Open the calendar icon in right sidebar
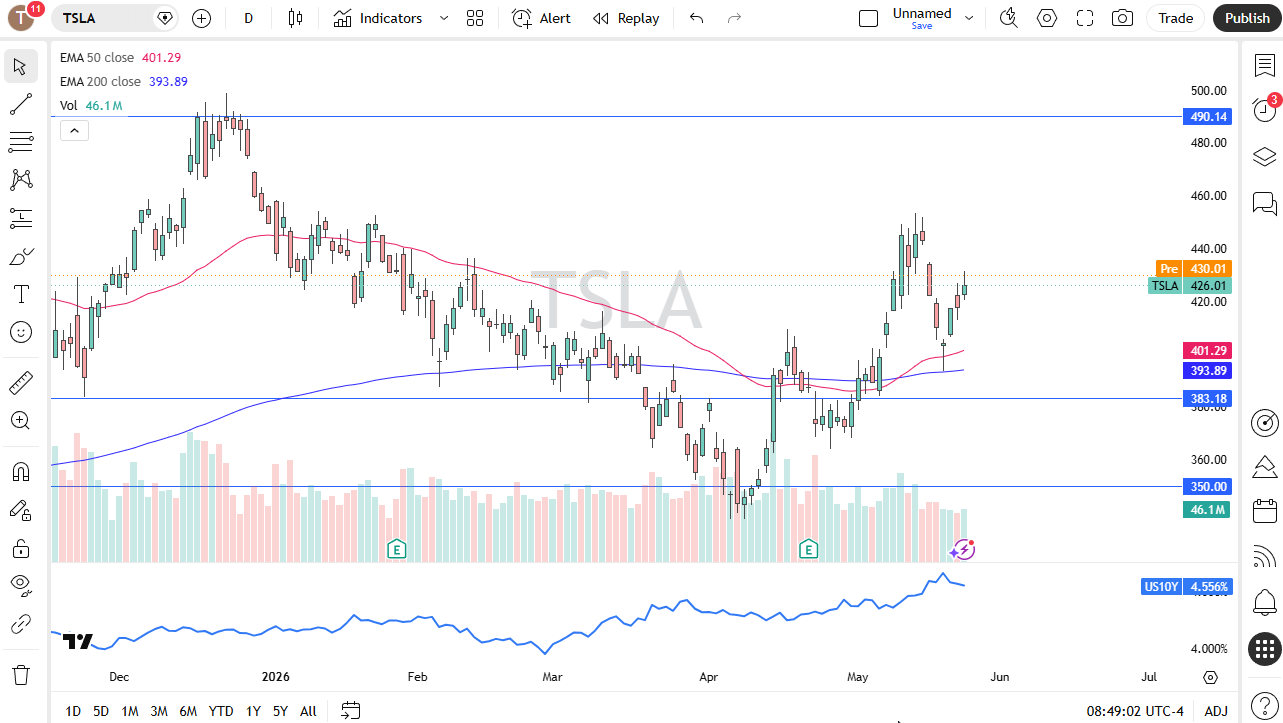 (x=1265, y=510)
